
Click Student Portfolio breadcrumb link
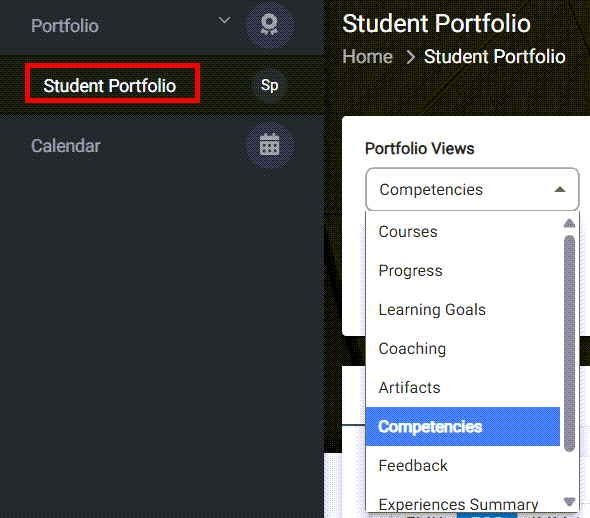coord(494,57)
